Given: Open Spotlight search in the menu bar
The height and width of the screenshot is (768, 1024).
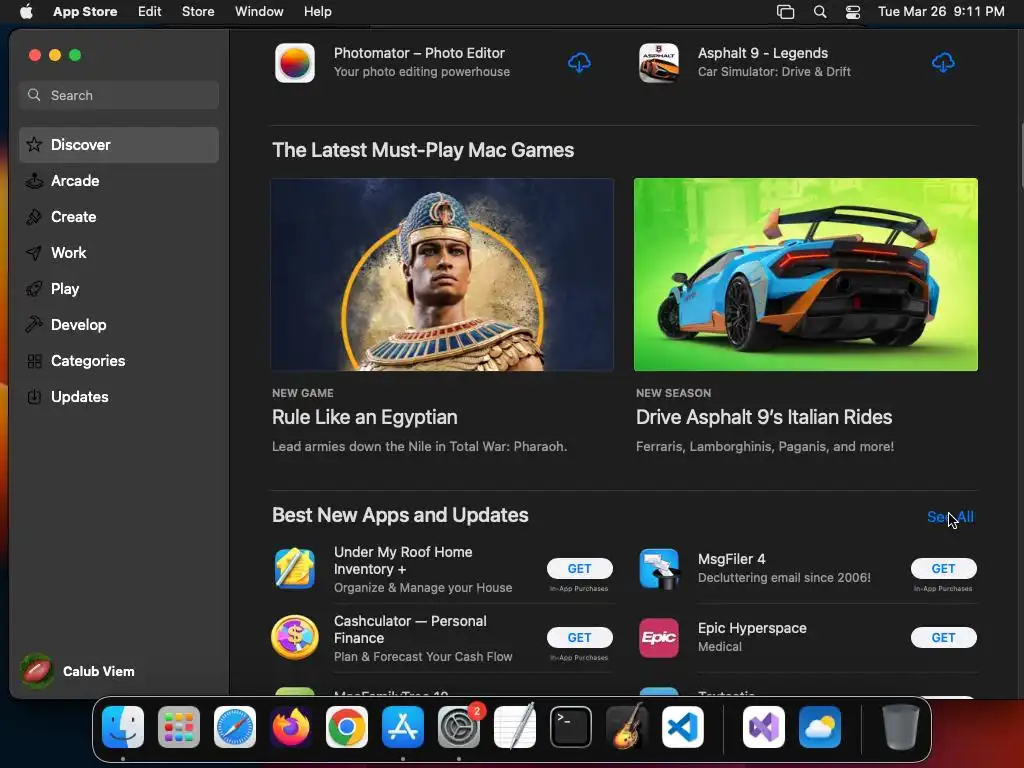Looking at the screenshot, I should (820, 12).
